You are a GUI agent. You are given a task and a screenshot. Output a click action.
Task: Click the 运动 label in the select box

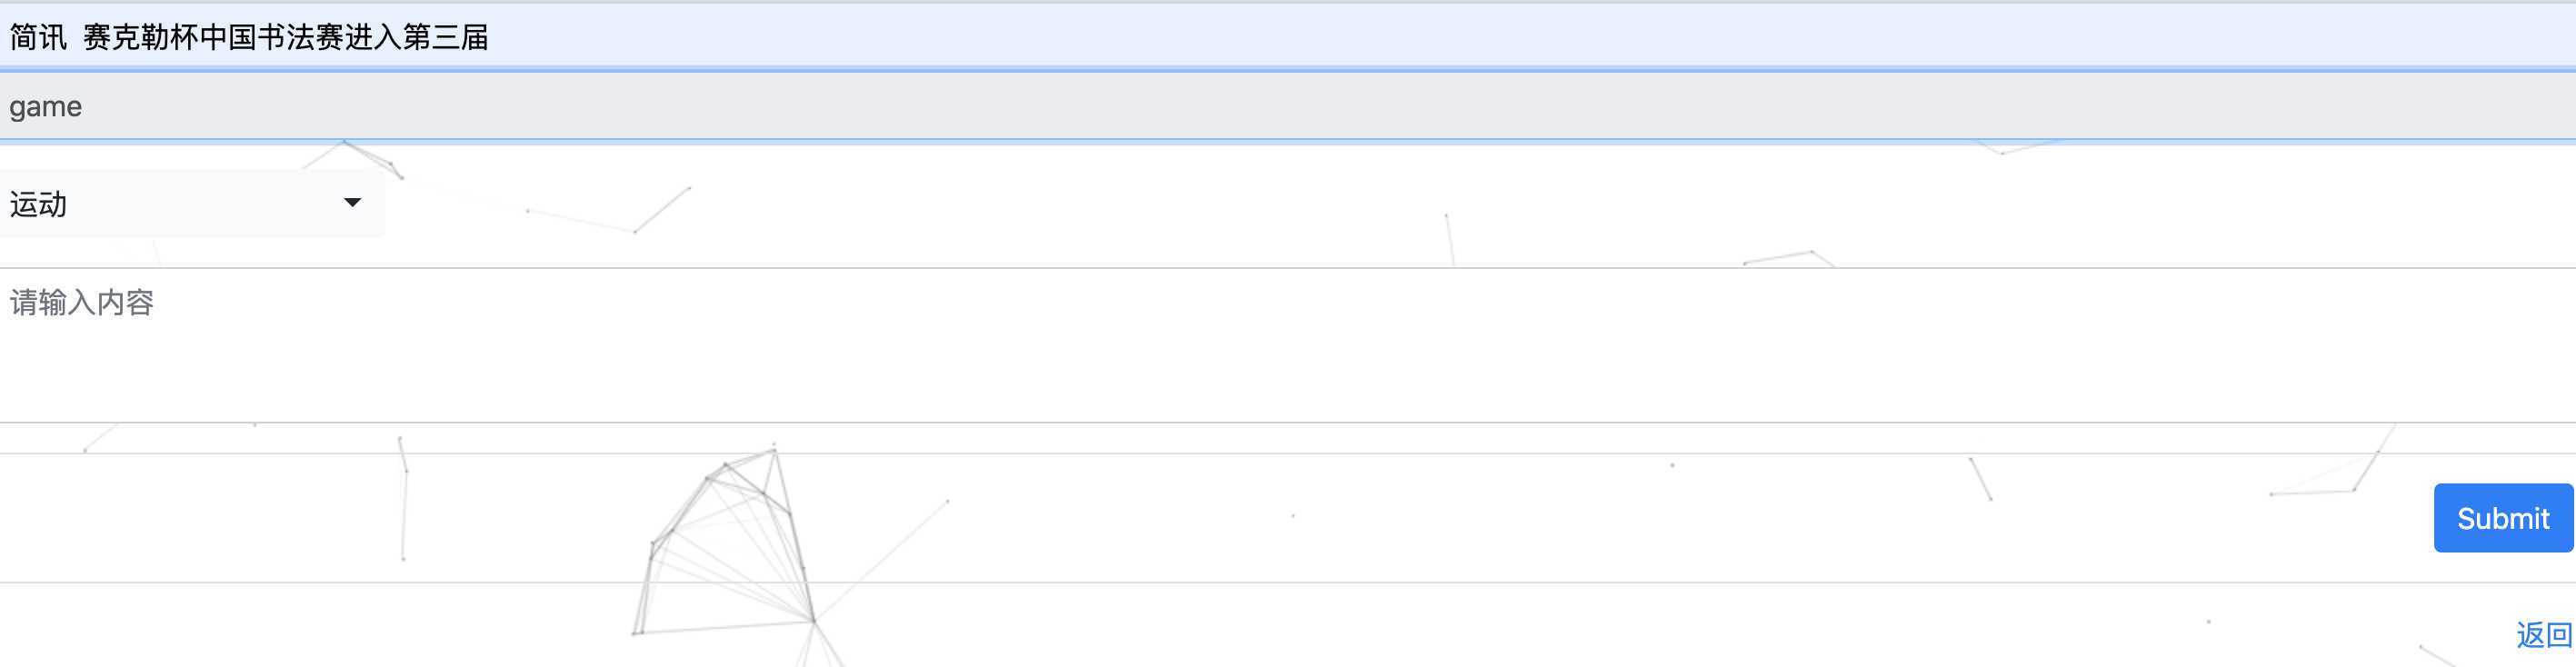(x=38, y=204)
